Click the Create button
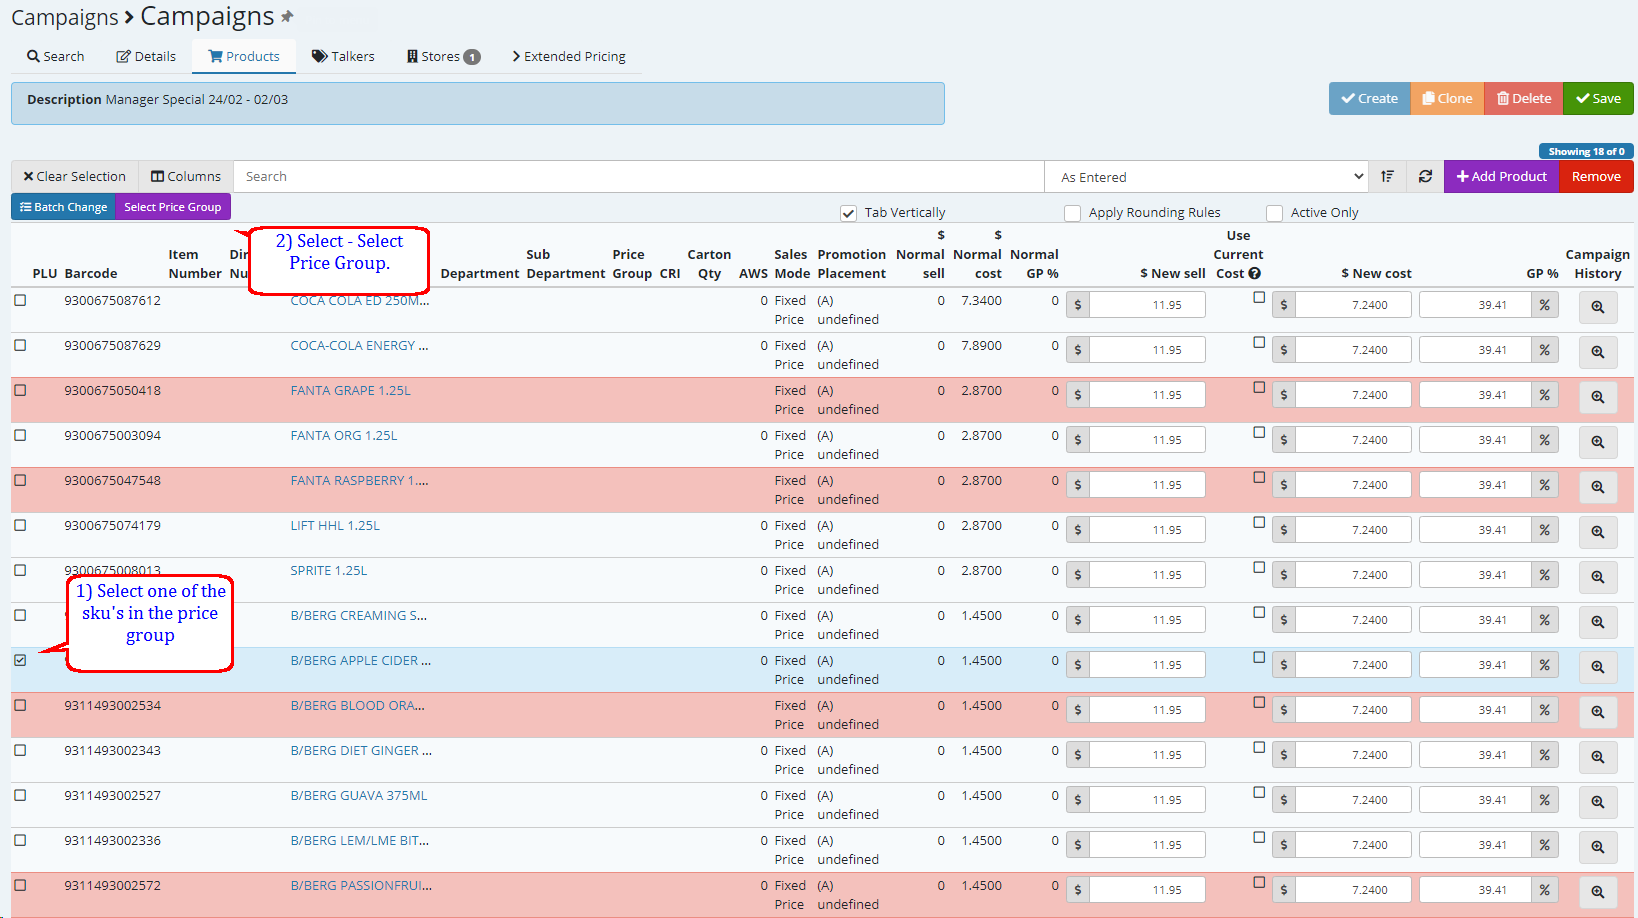This screenshot has height=918, width=1638. (x=1370, y=98)
